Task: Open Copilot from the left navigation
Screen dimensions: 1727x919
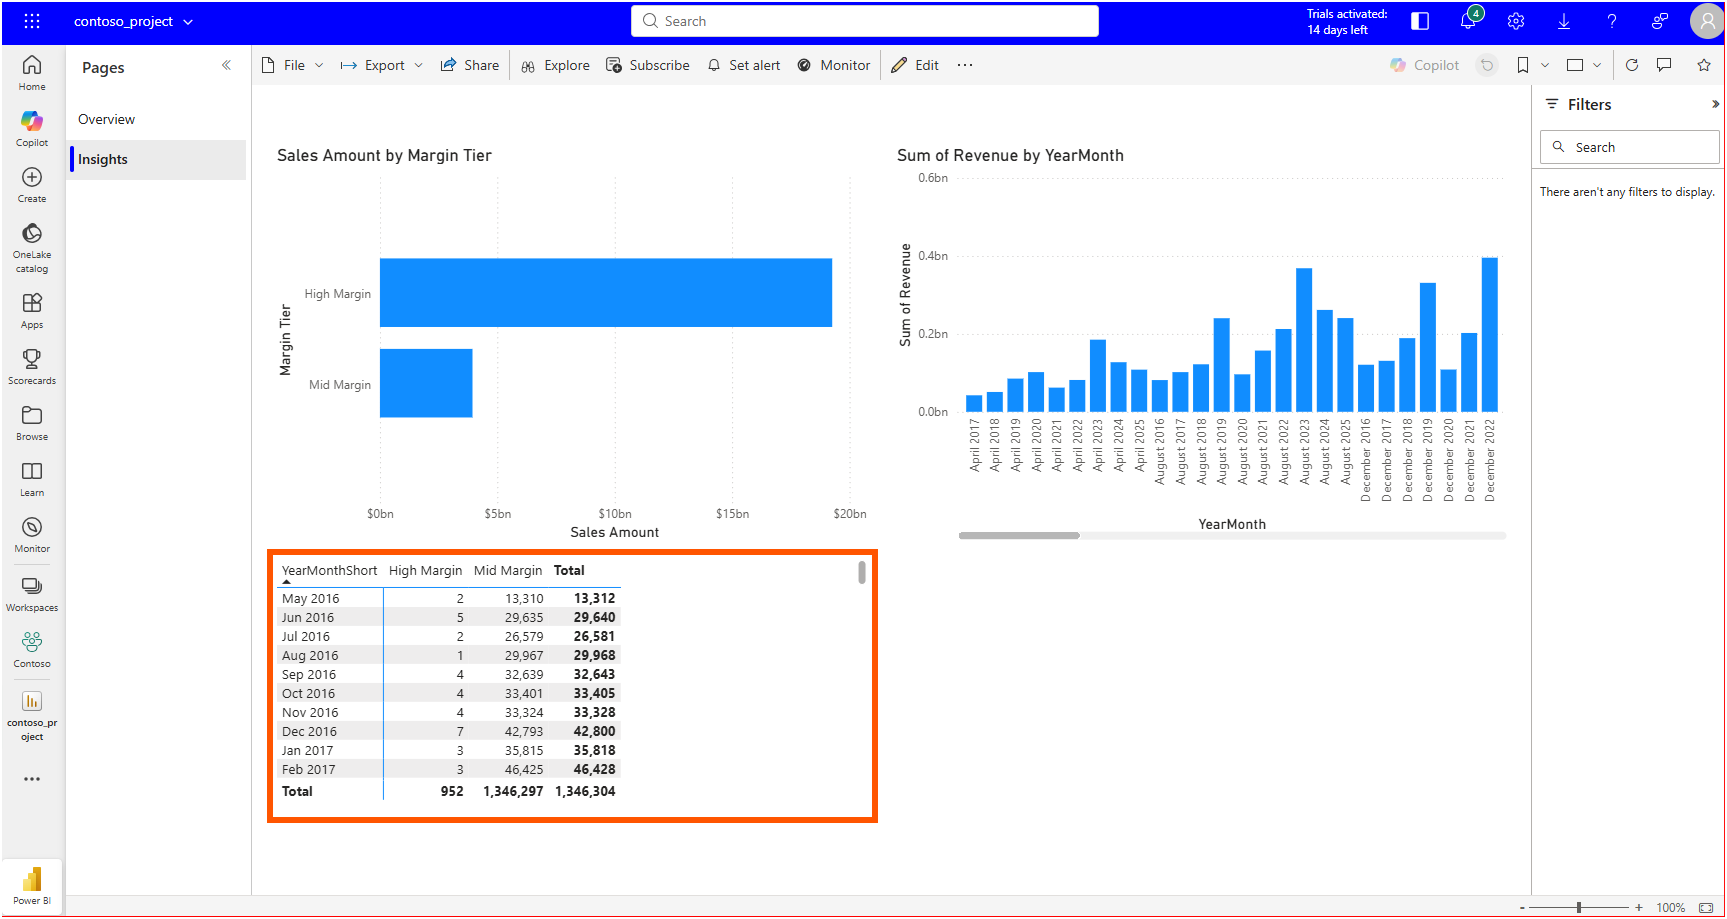Action: [32, 128]
